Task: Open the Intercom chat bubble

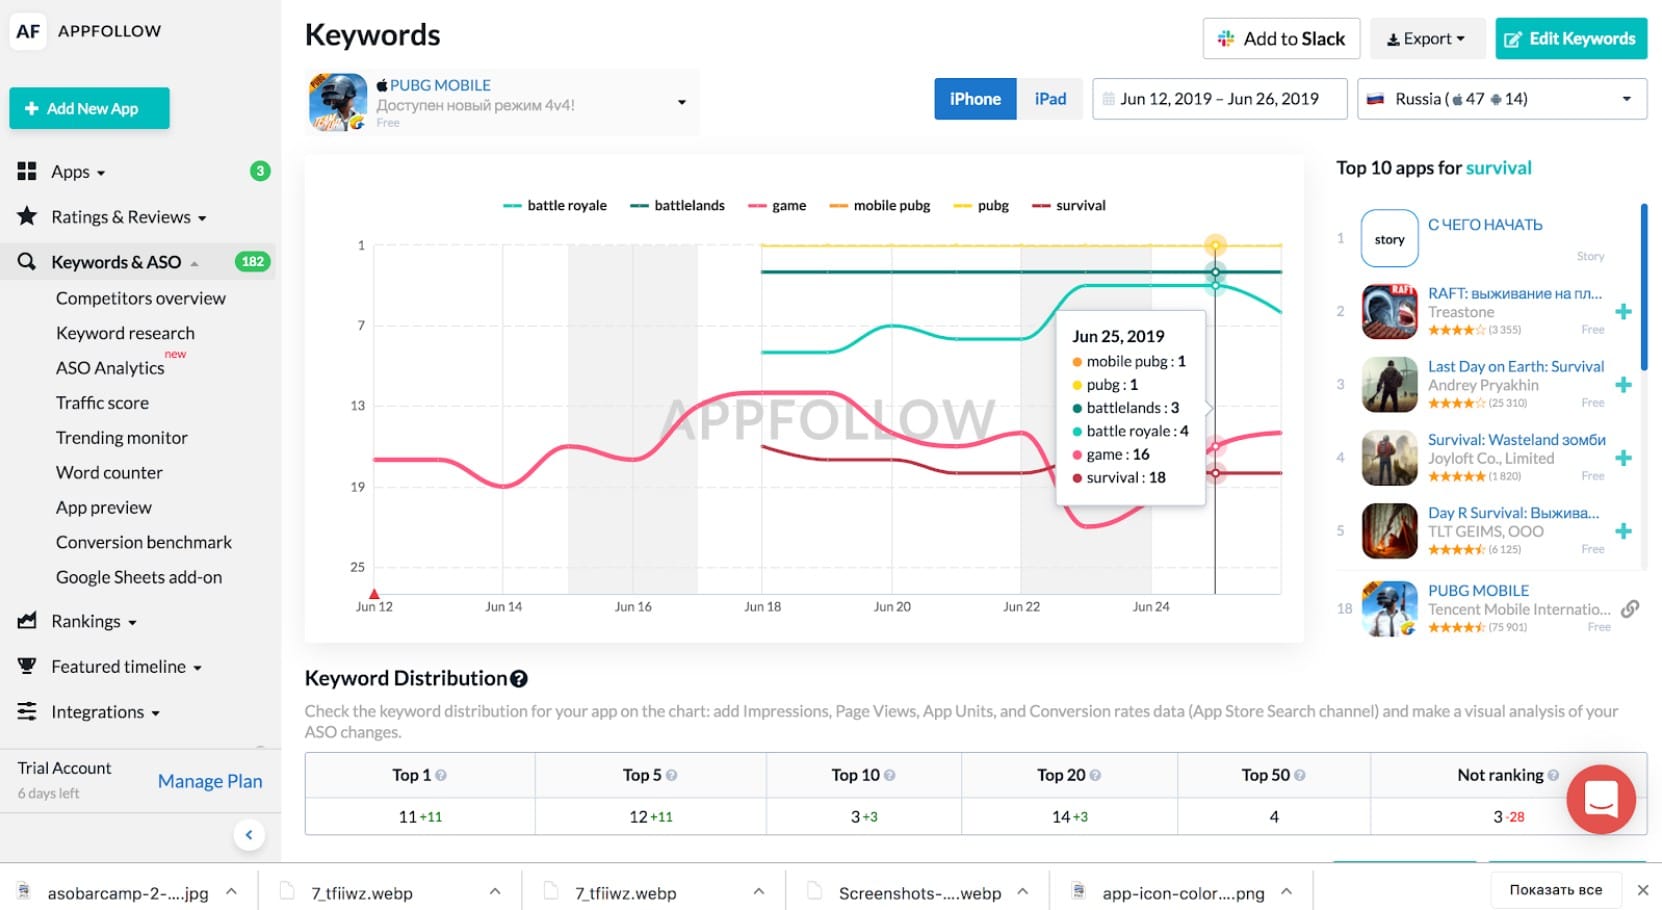Action: 1600,799
